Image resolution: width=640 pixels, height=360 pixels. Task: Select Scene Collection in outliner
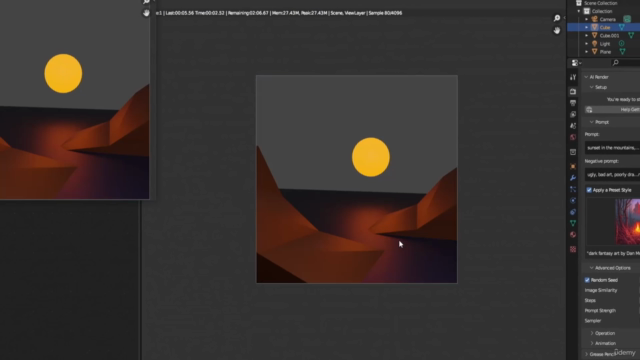pos(600,3)
